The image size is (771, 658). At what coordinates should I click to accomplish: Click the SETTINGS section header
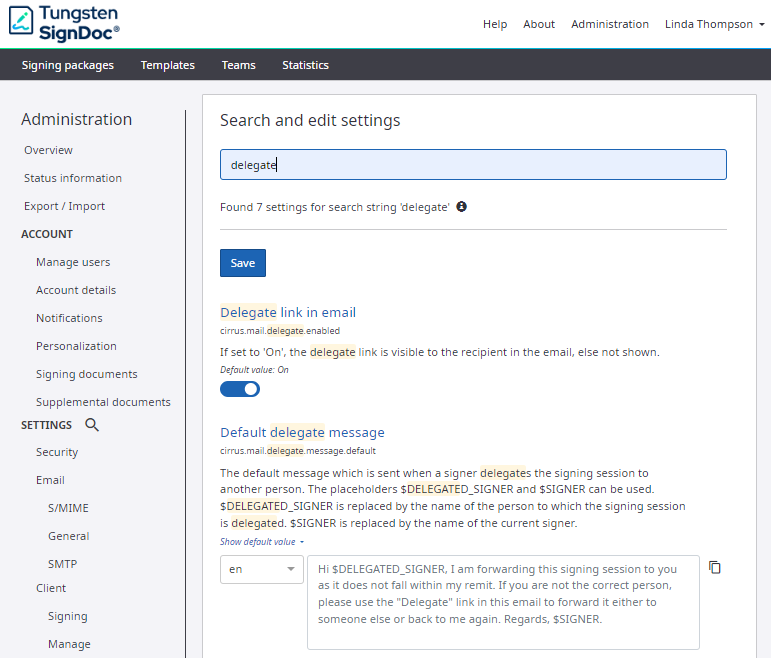coord(46,425)
